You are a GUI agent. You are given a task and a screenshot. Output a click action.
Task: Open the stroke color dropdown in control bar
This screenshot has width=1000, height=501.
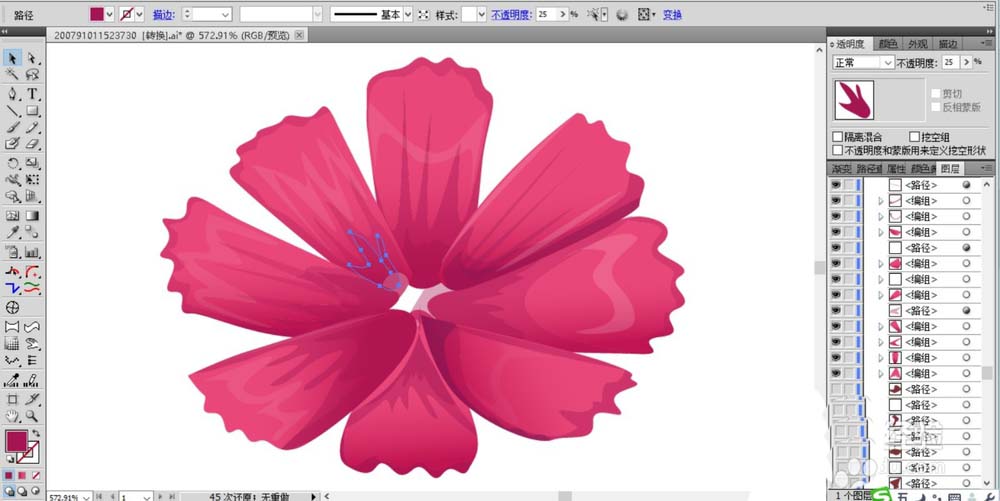tap(139, 15)
